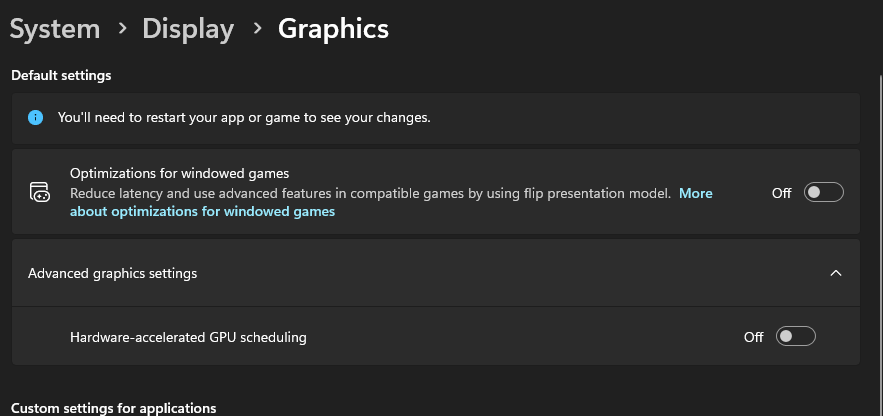Click the Off label beside GPU scheduling toggle
Image resolution: width=883 pixels, height=416 pixels.
point(753,337)
